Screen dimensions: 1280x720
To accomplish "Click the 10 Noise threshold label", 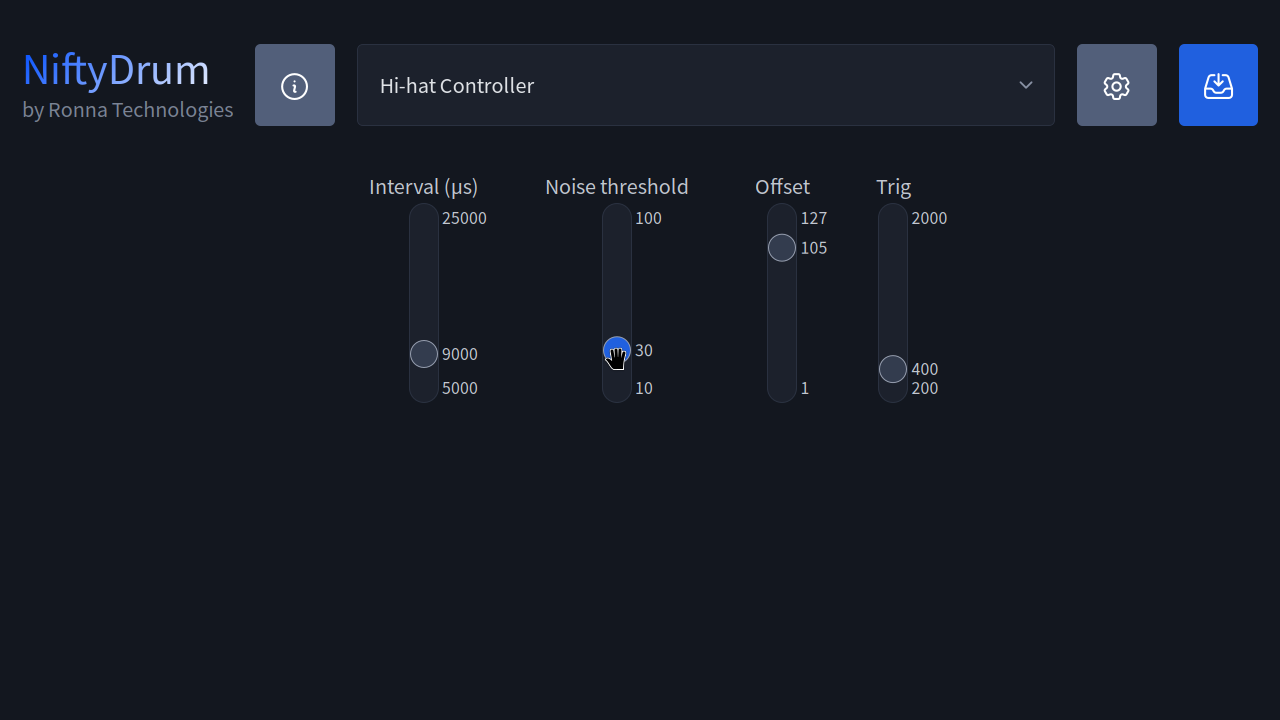I will 643,388.
